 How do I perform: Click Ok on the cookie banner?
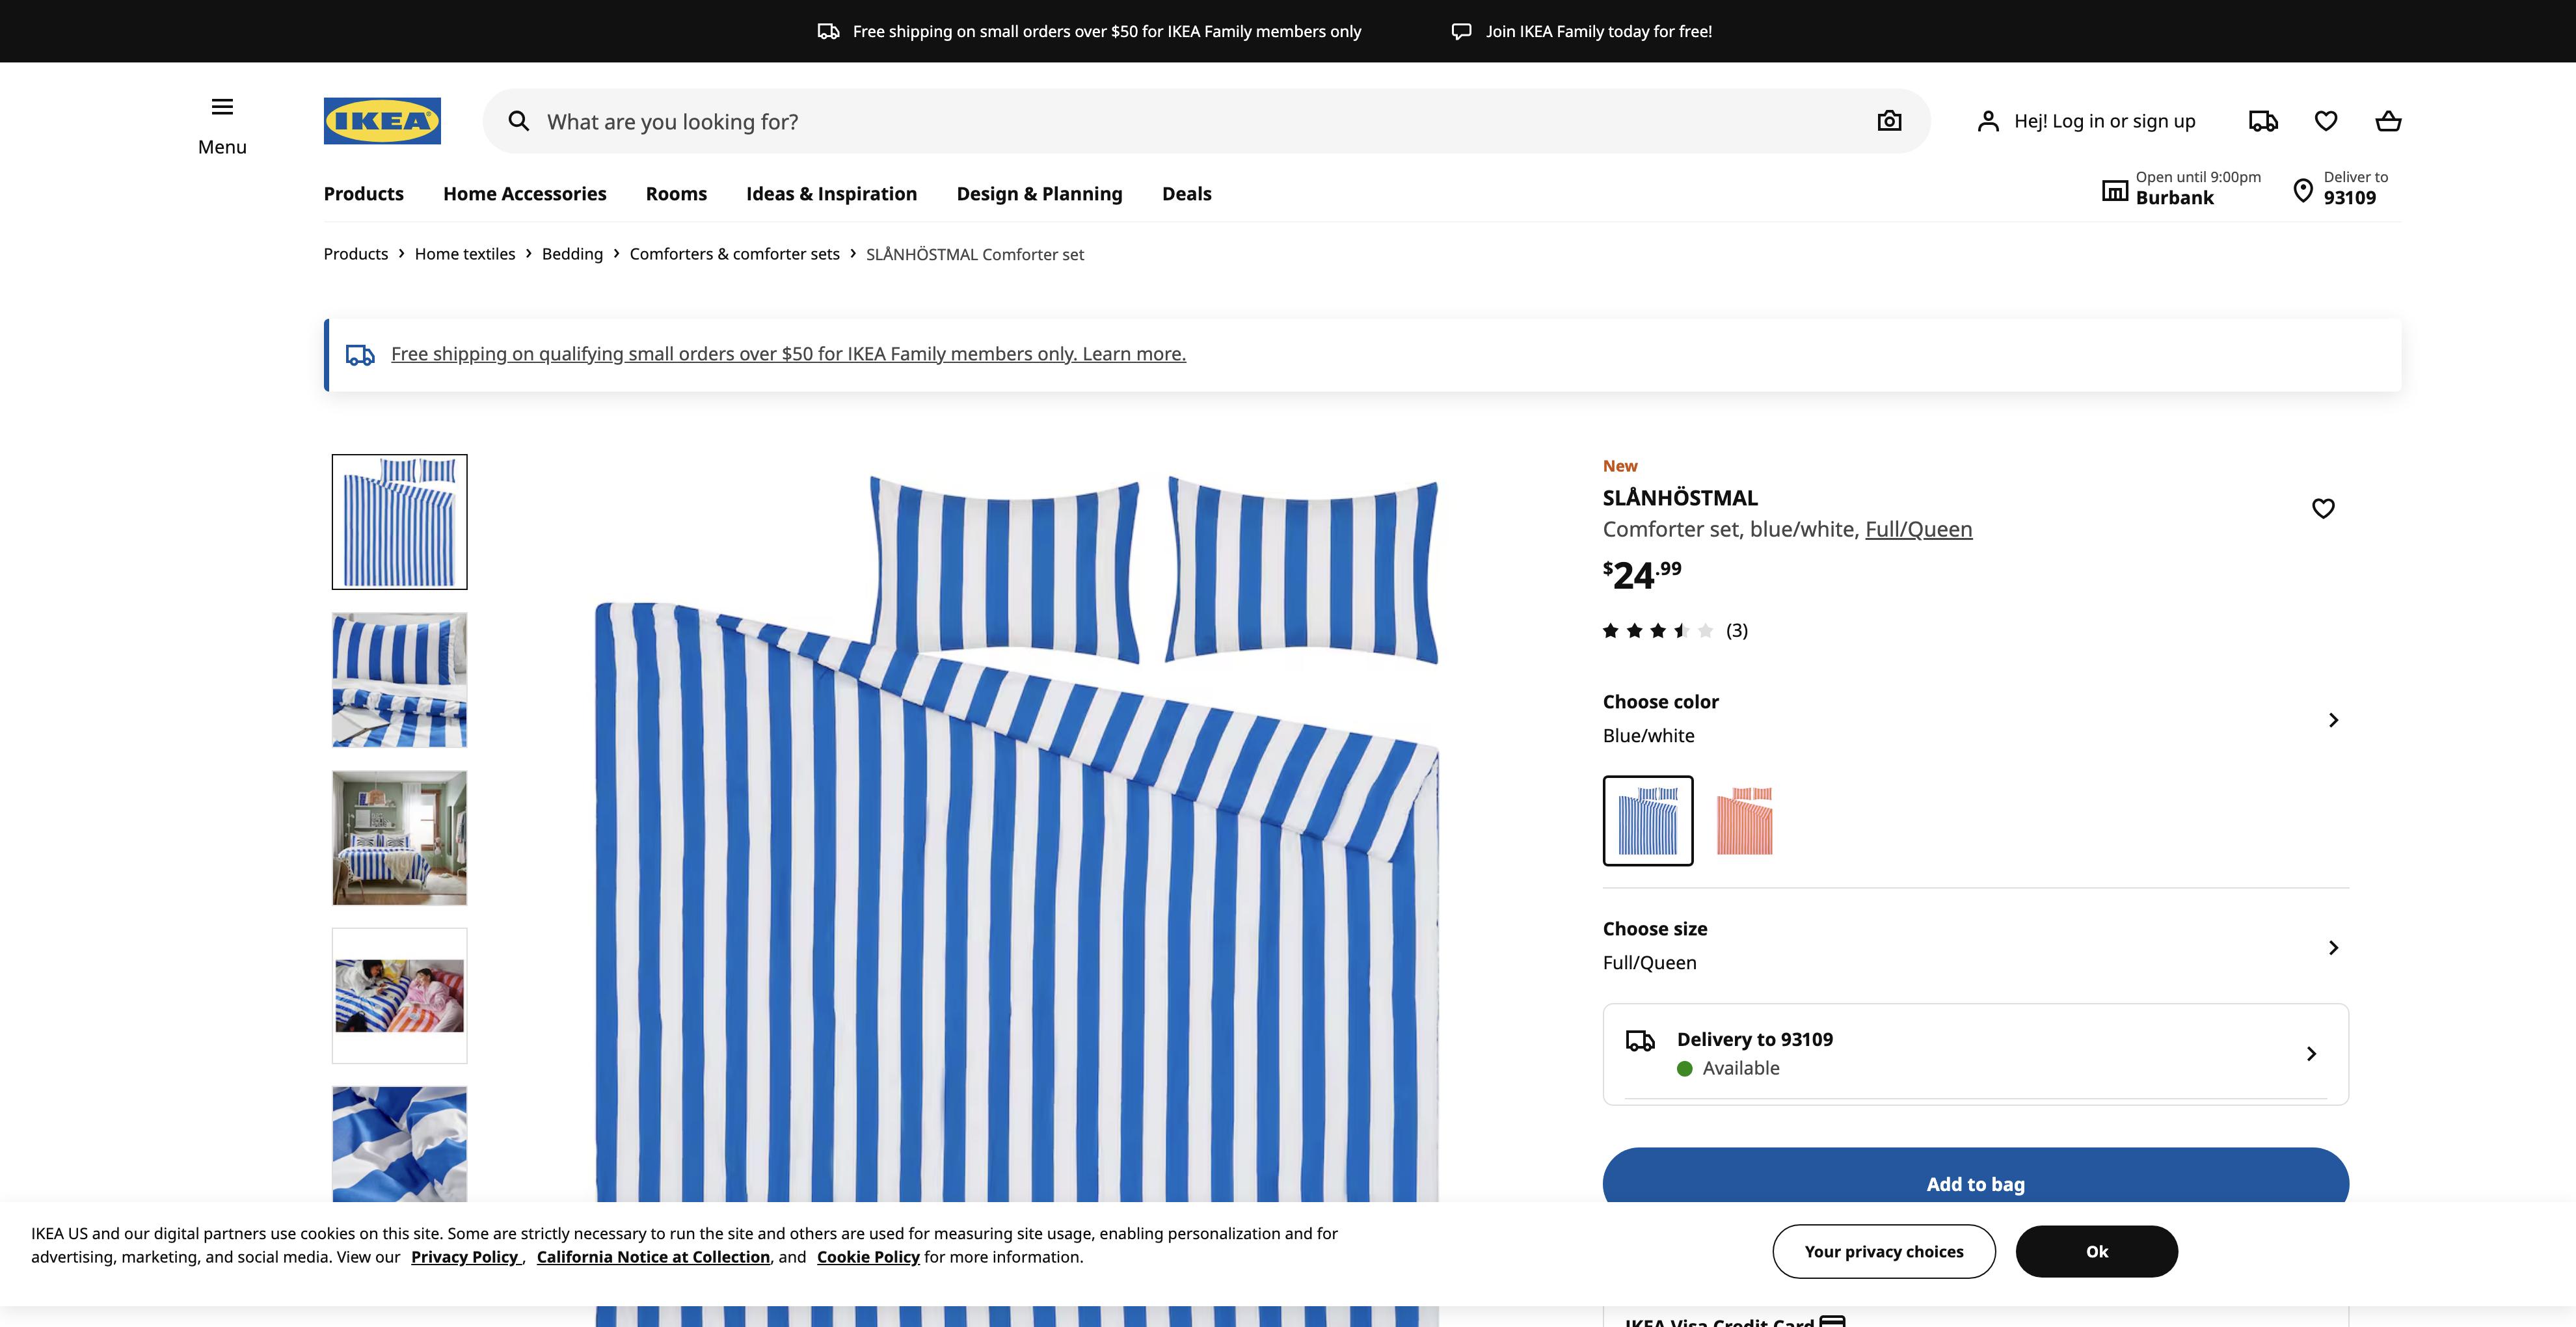tap(2096, 1251)
